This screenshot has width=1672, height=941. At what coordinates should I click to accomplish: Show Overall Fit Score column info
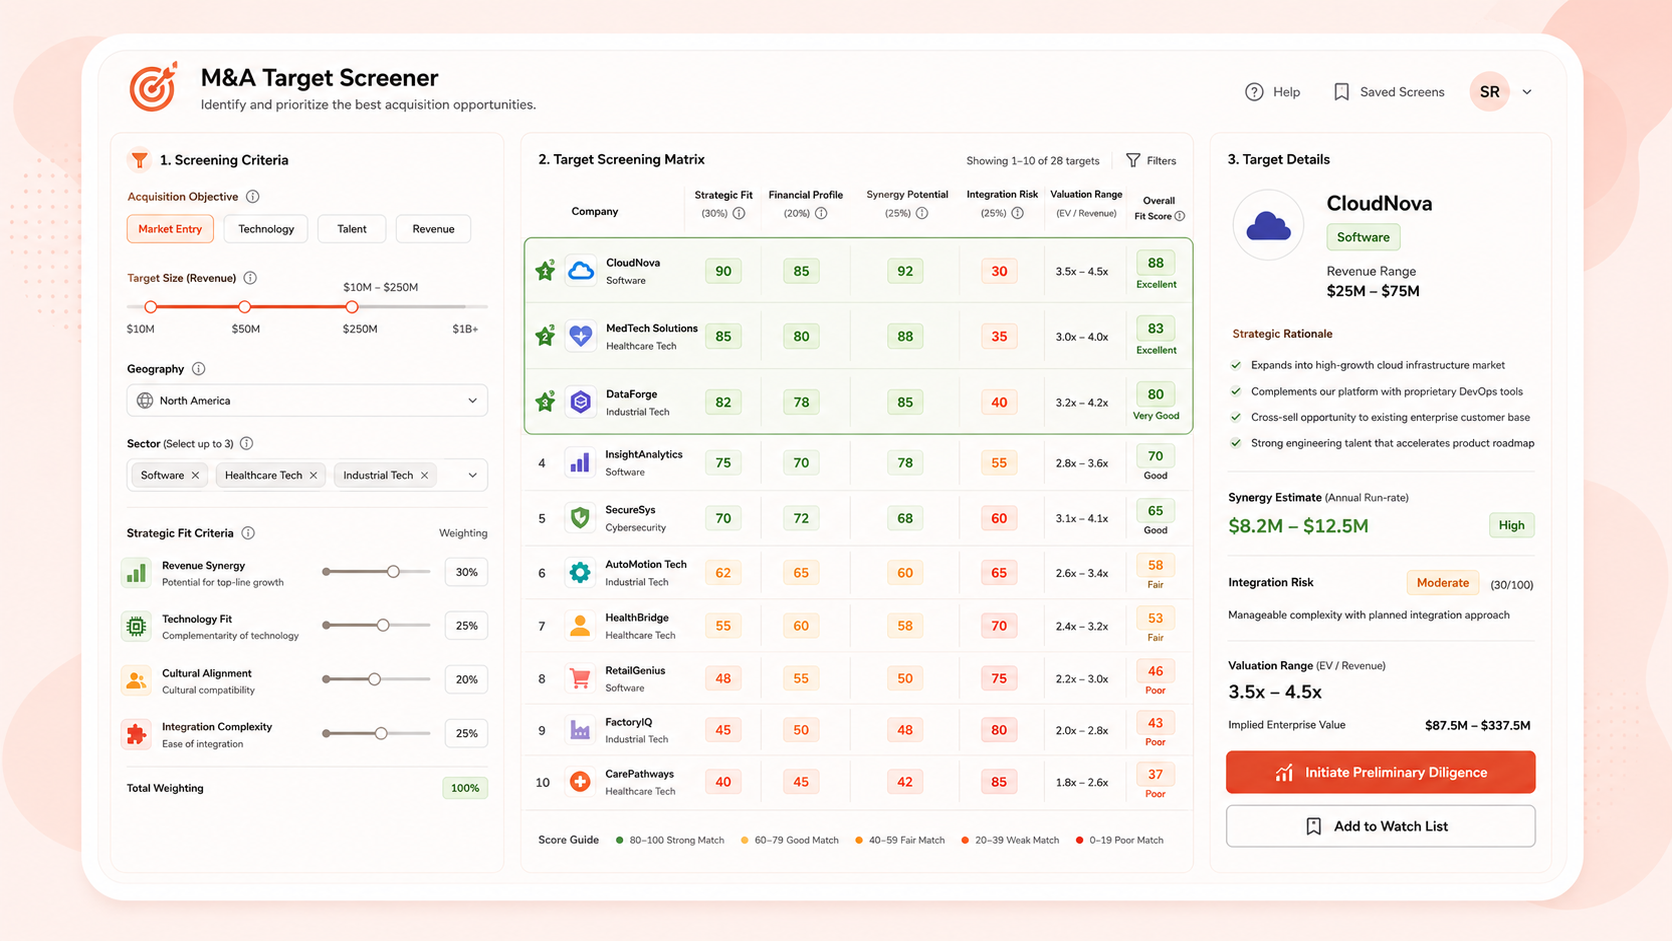coord(1180,216)
